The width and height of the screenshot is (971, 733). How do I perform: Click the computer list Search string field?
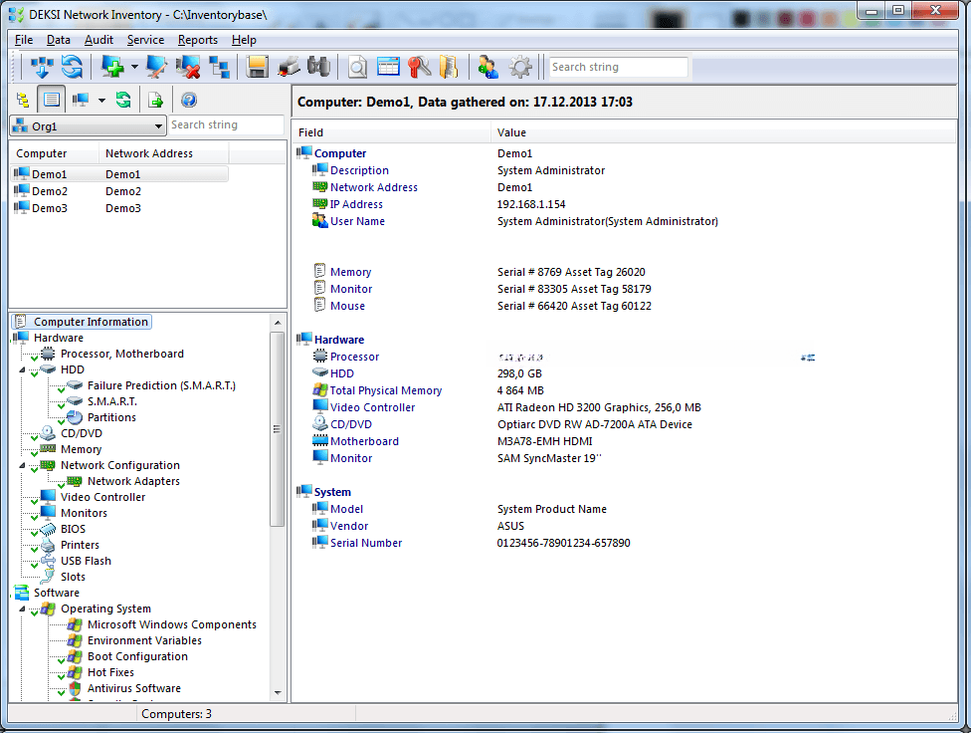click(x=226, y=125)
